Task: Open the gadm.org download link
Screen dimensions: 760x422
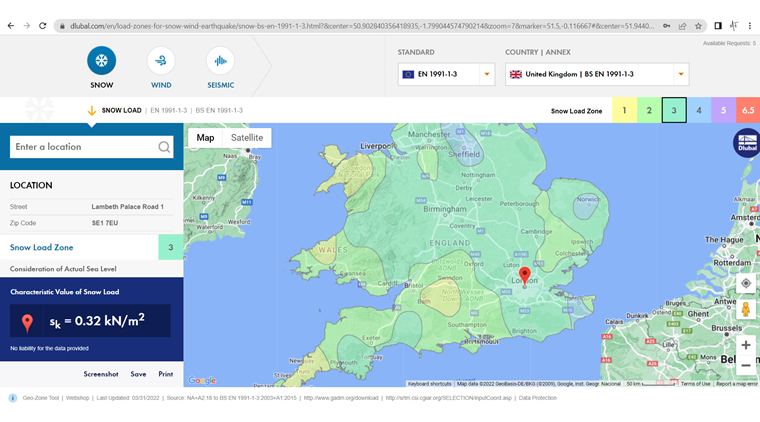Action: click(341, 398)
